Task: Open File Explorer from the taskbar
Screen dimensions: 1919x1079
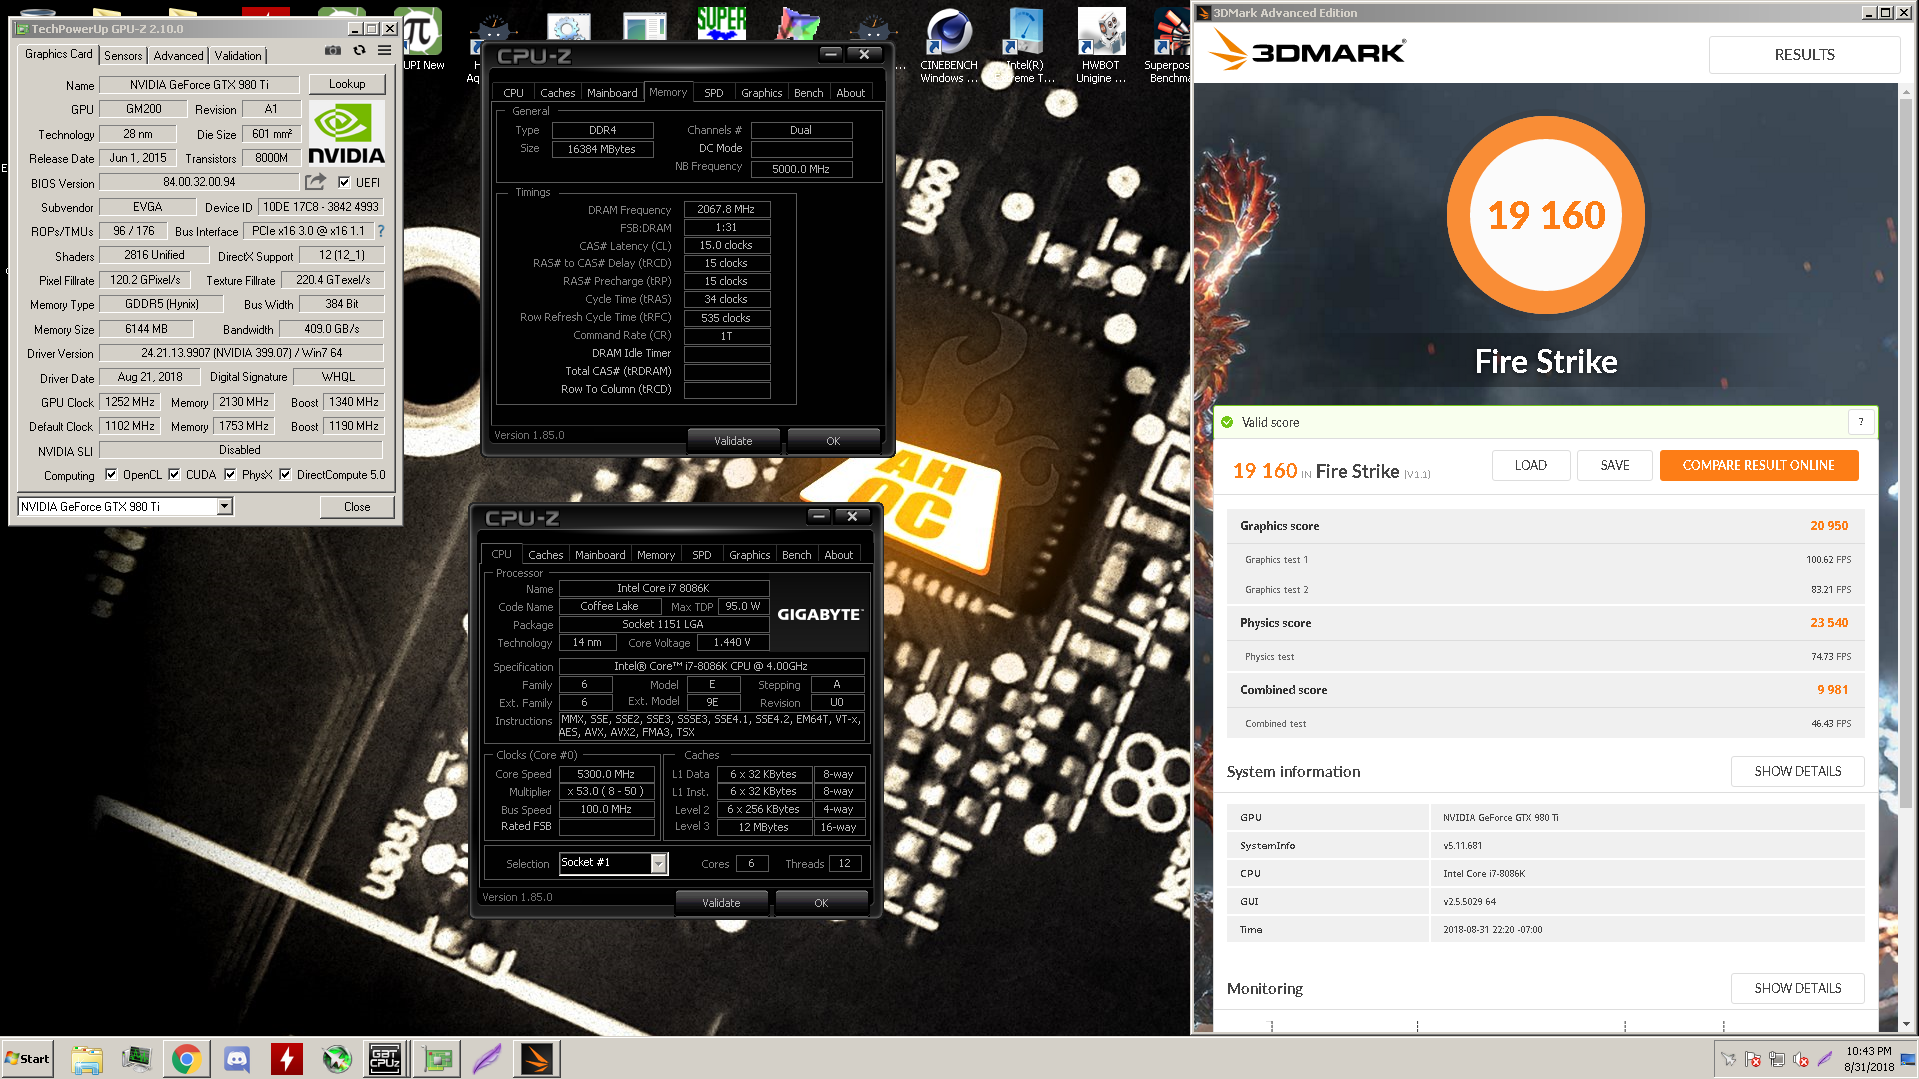Action: pos(87,1059)
